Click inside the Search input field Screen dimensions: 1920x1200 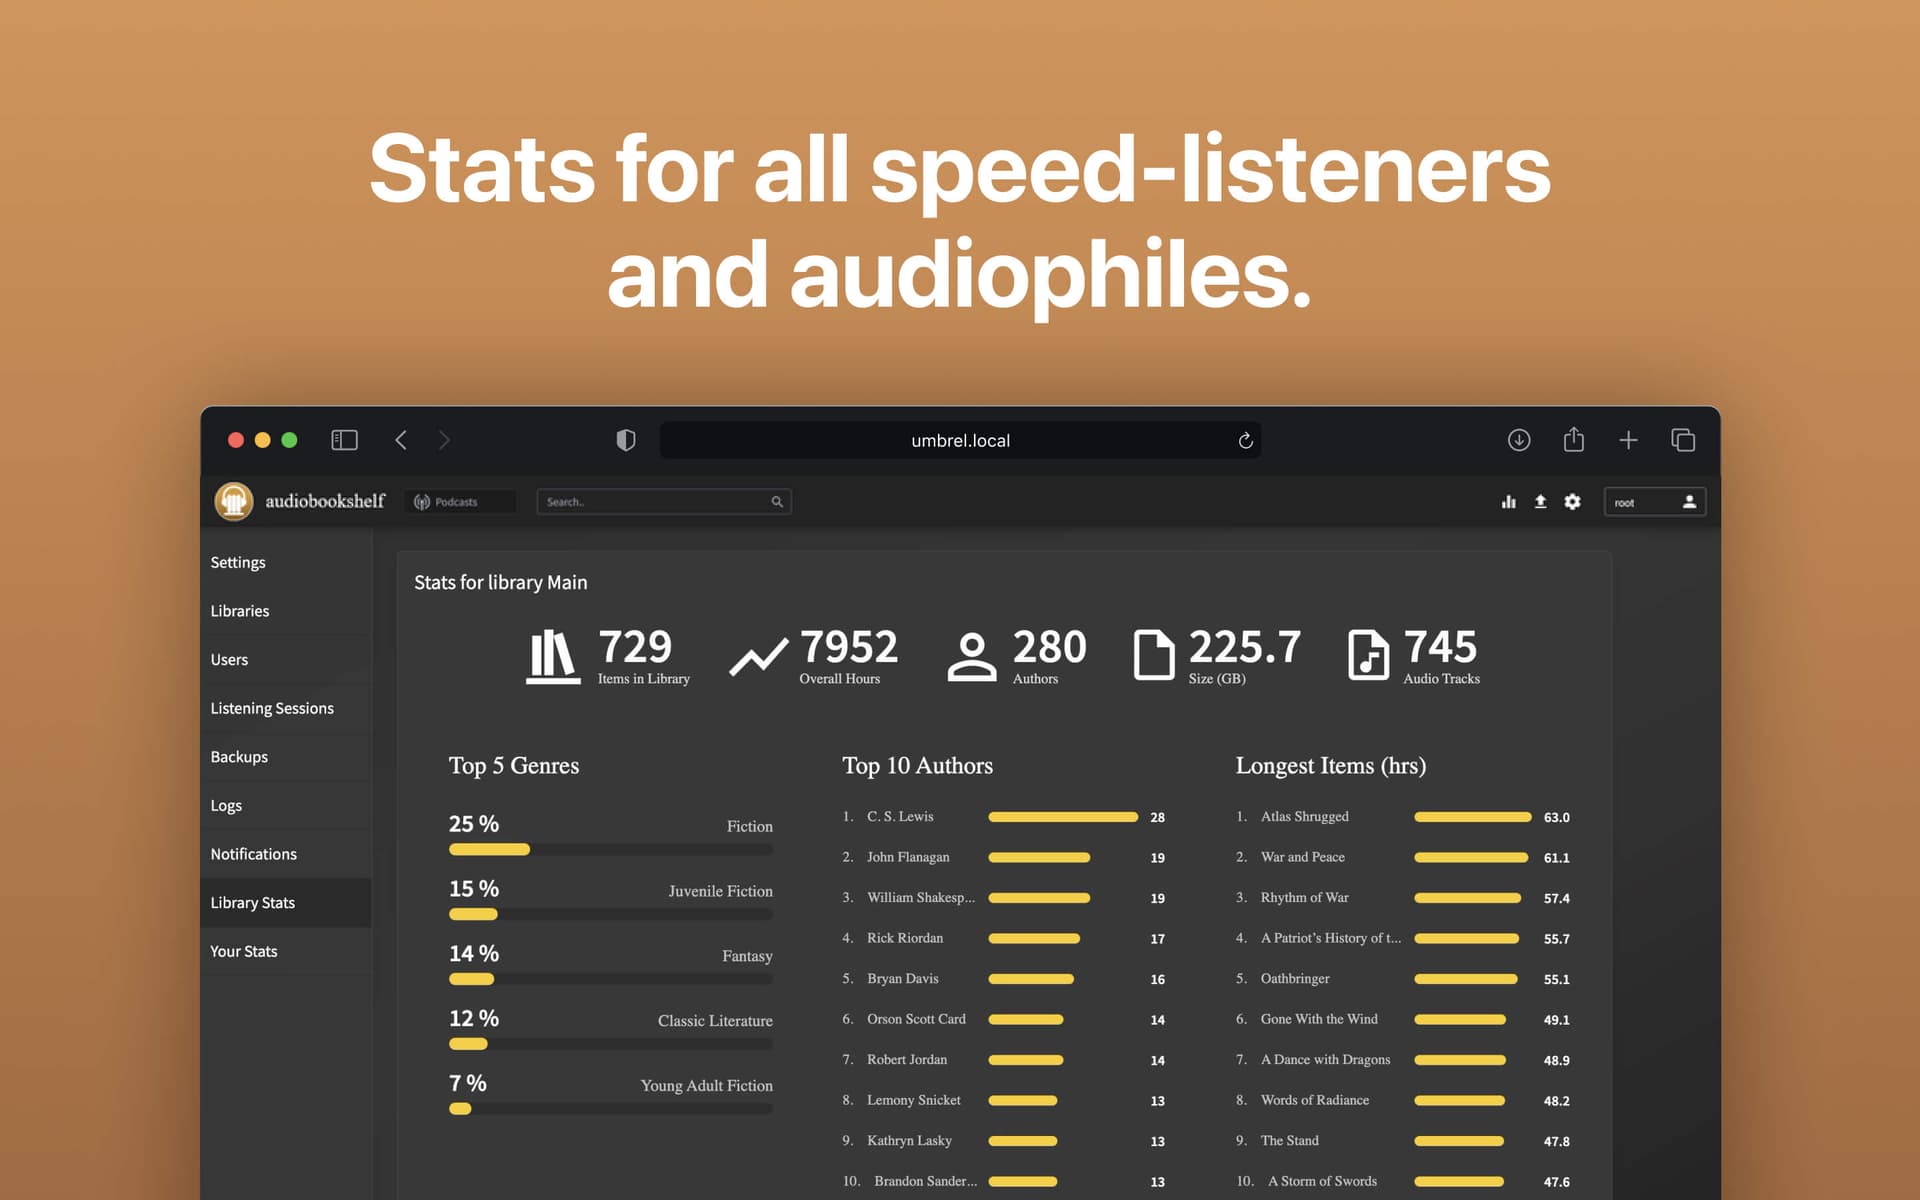(650, 501)
